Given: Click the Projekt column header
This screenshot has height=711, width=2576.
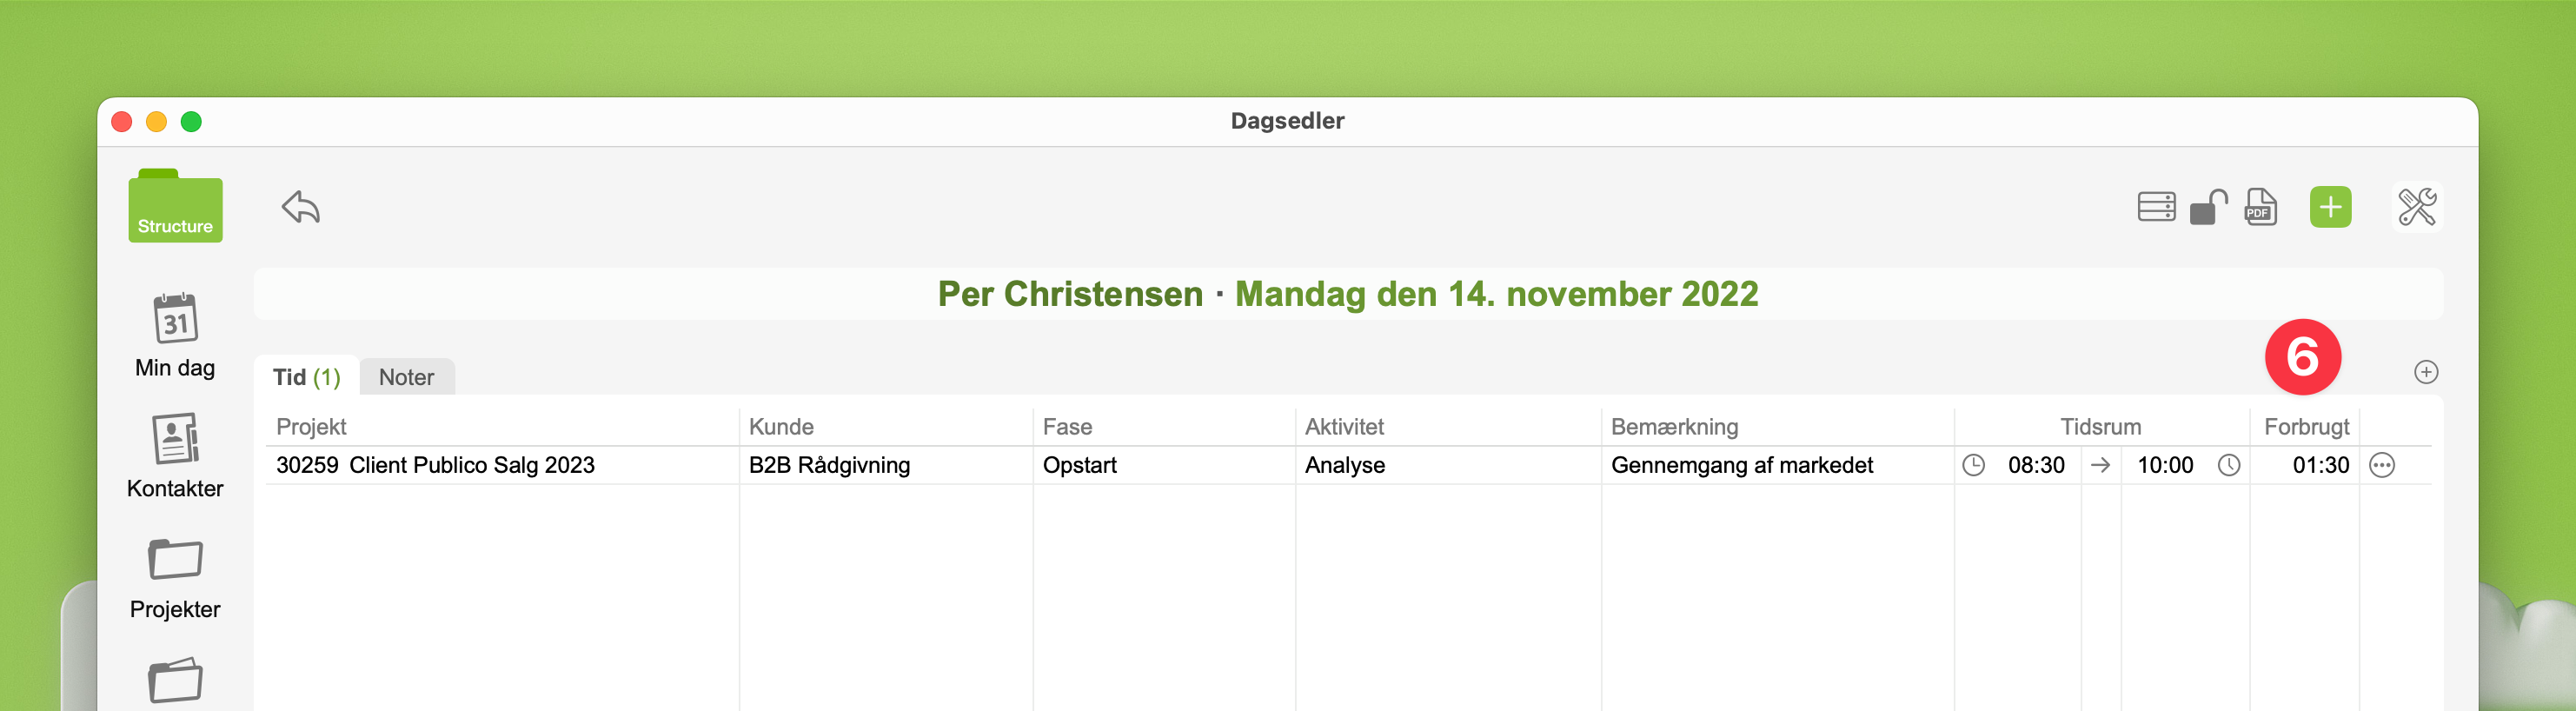Looking at the screenshot, I should (311, 427).
